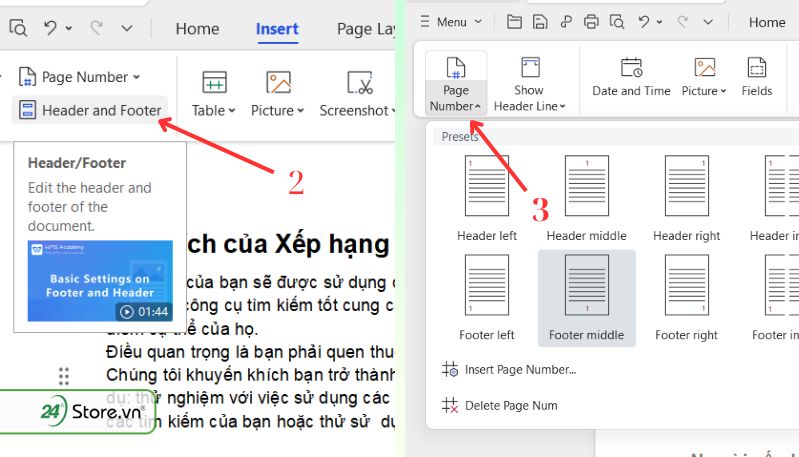Open Page Layout tab in left window
The width and height of the screenshot is (799, 457).
(366, 29)
